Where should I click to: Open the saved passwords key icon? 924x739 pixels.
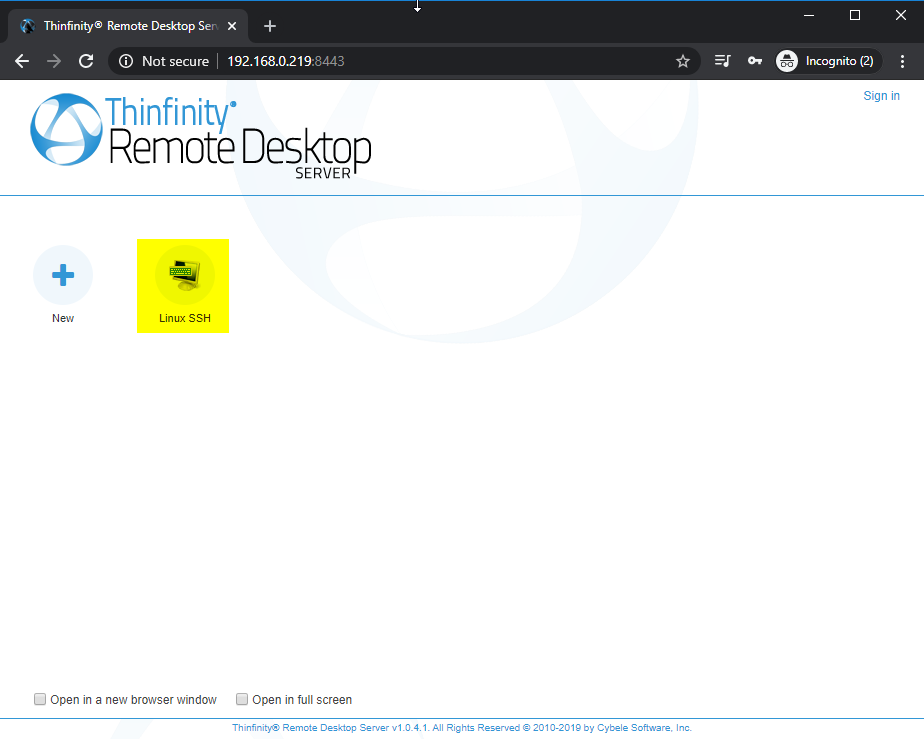pyautogui.click(x=754, y=61)
